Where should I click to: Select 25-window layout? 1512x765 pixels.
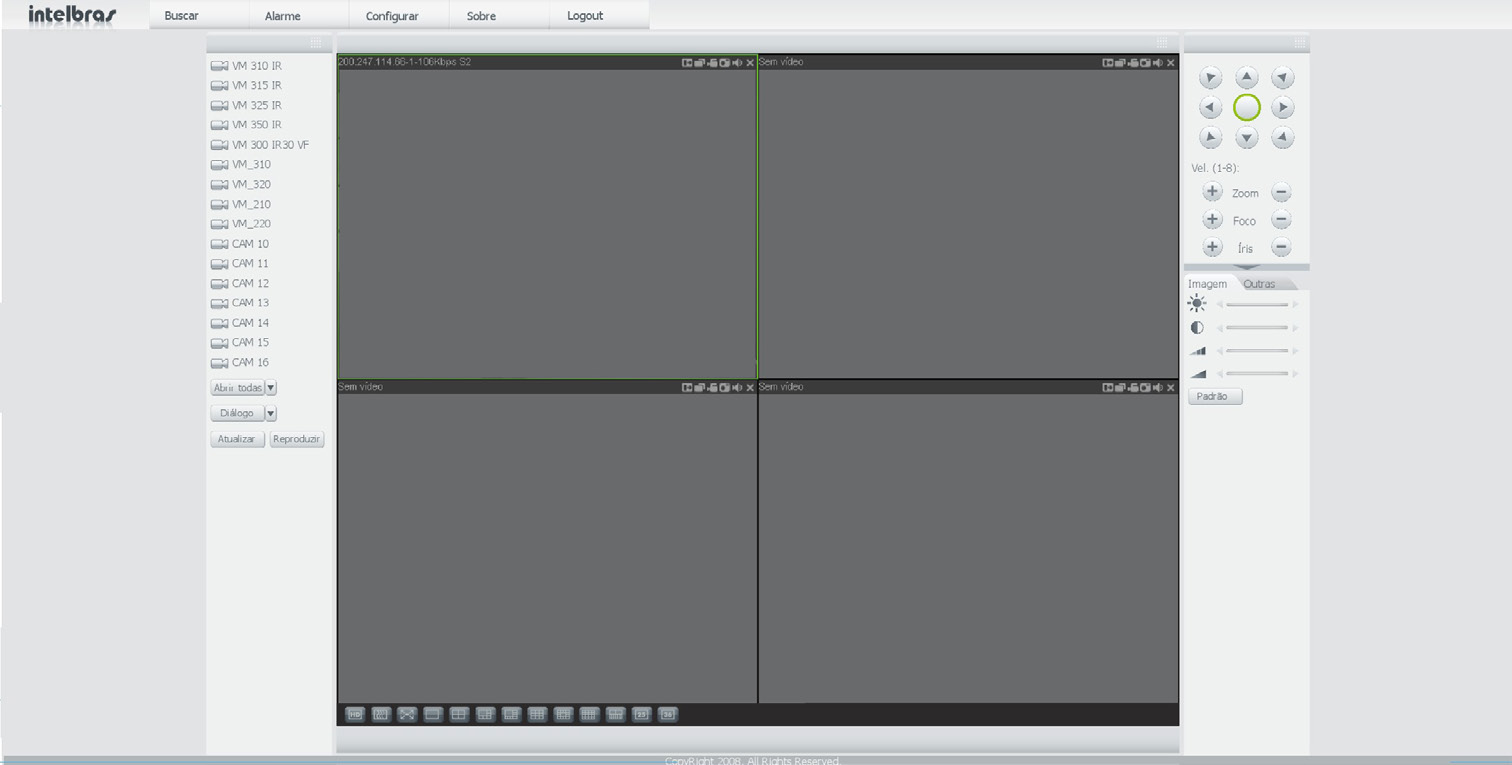(642, 714)
